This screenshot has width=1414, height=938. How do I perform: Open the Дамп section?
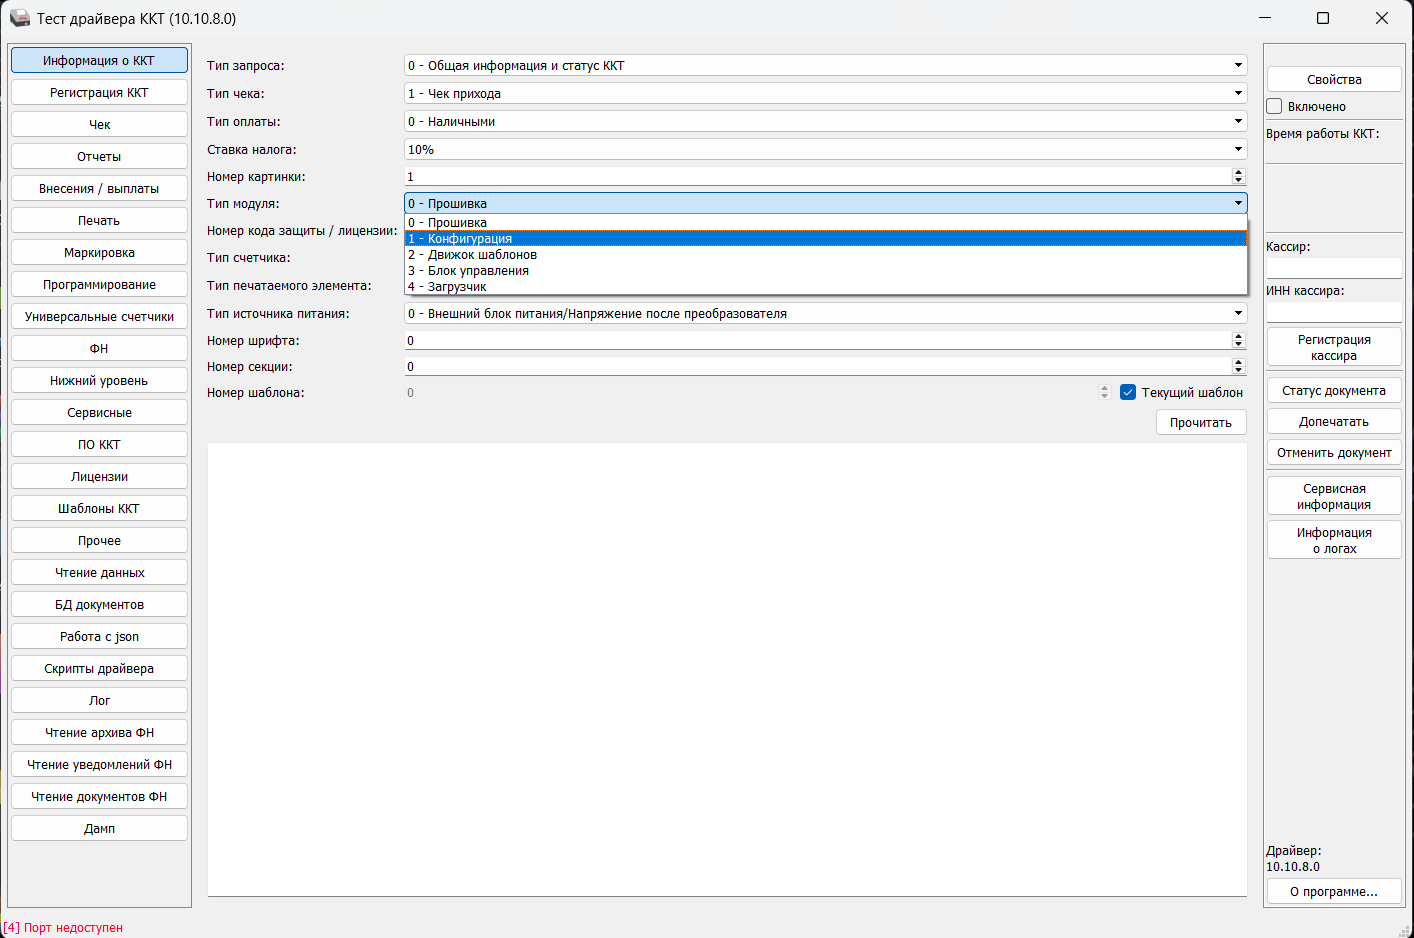[99, 828]
